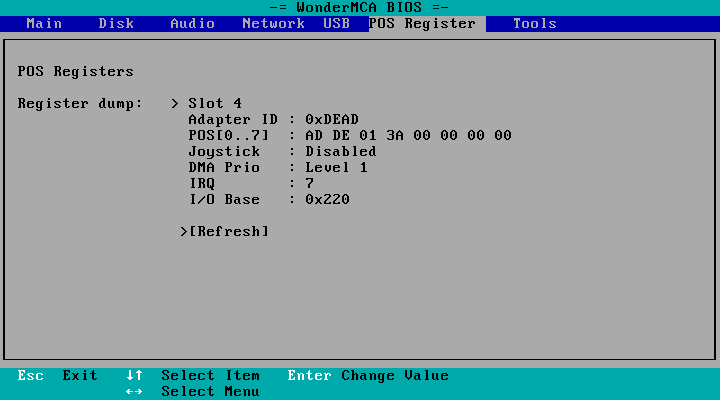Open the Main menu tab

(x=44, y=23)
